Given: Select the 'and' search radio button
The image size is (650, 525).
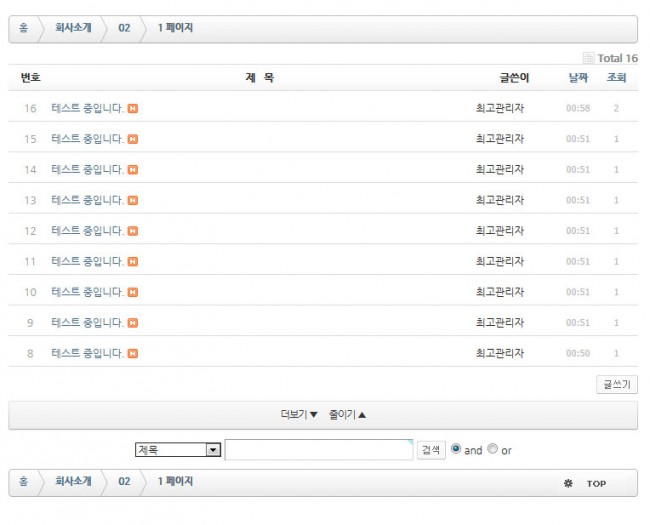Looking at the screenshot, I should pos(456,449).
